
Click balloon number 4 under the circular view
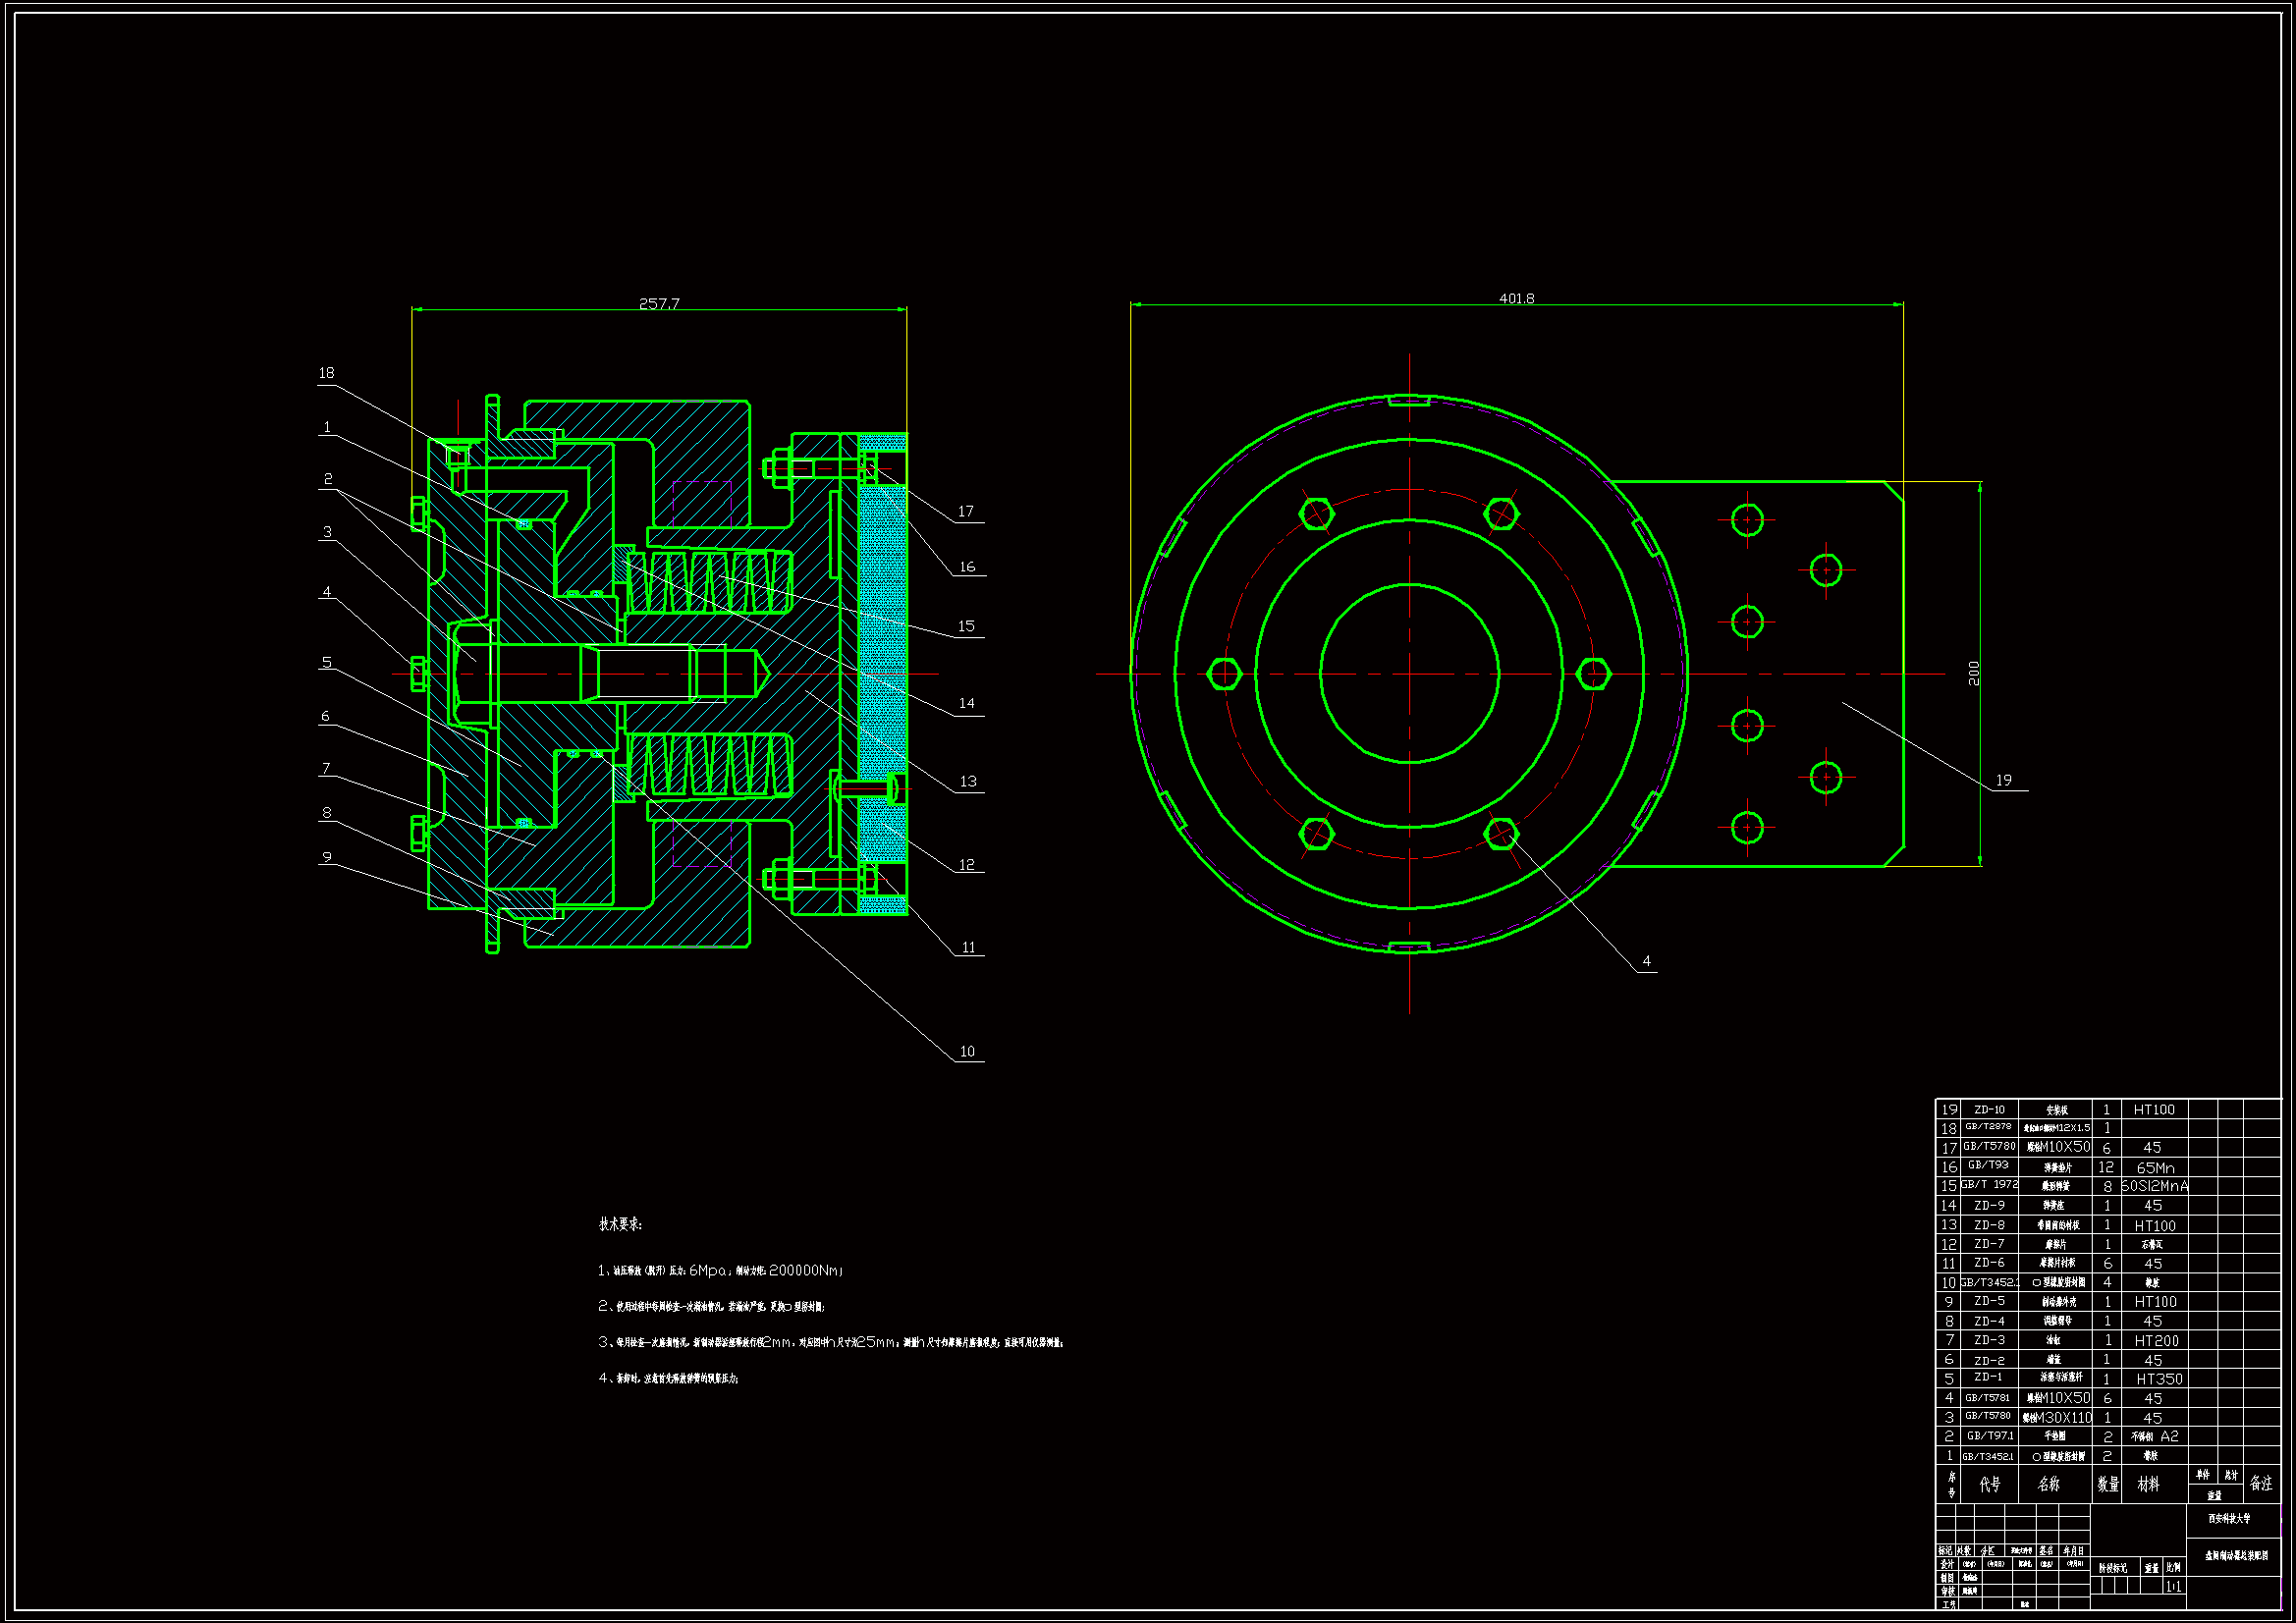[x=1646, y=961]
